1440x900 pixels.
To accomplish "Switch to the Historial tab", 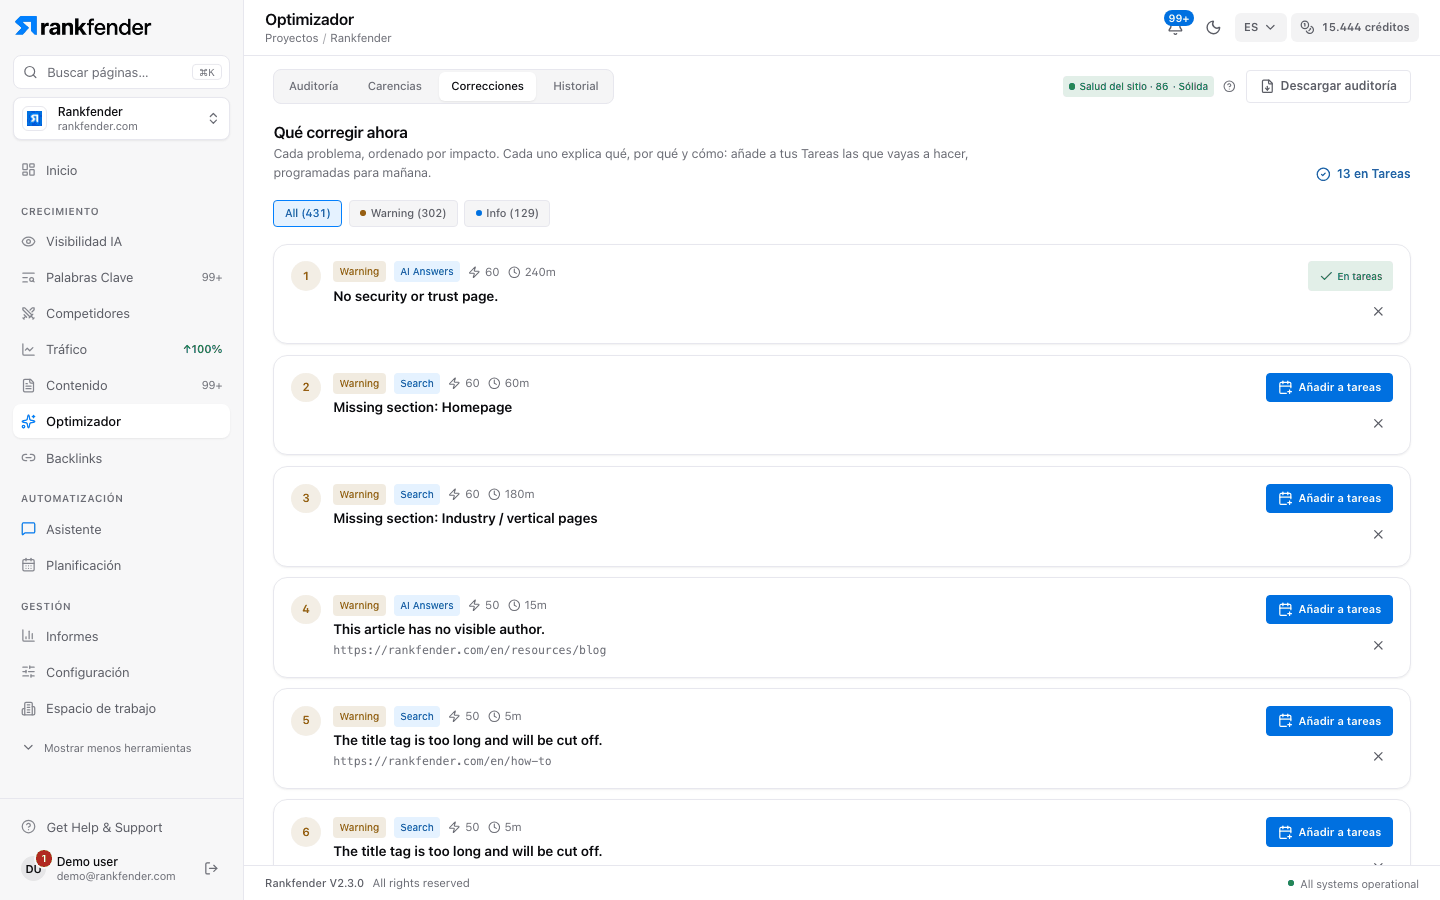I will click(x=576, y=86).
